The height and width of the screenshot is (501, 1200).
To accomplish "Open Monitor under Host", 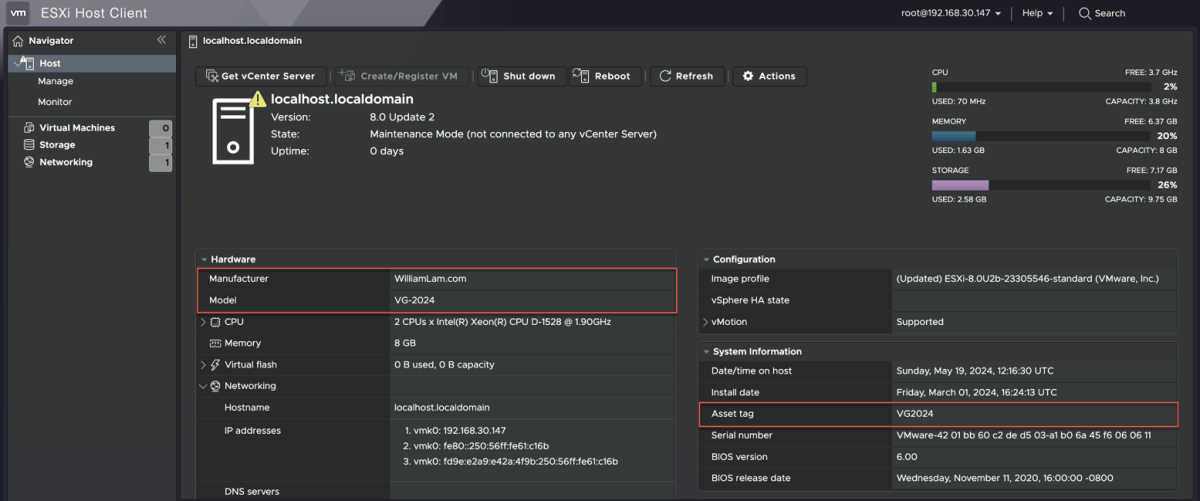I will pyautogui.click(x=55, y=102).
